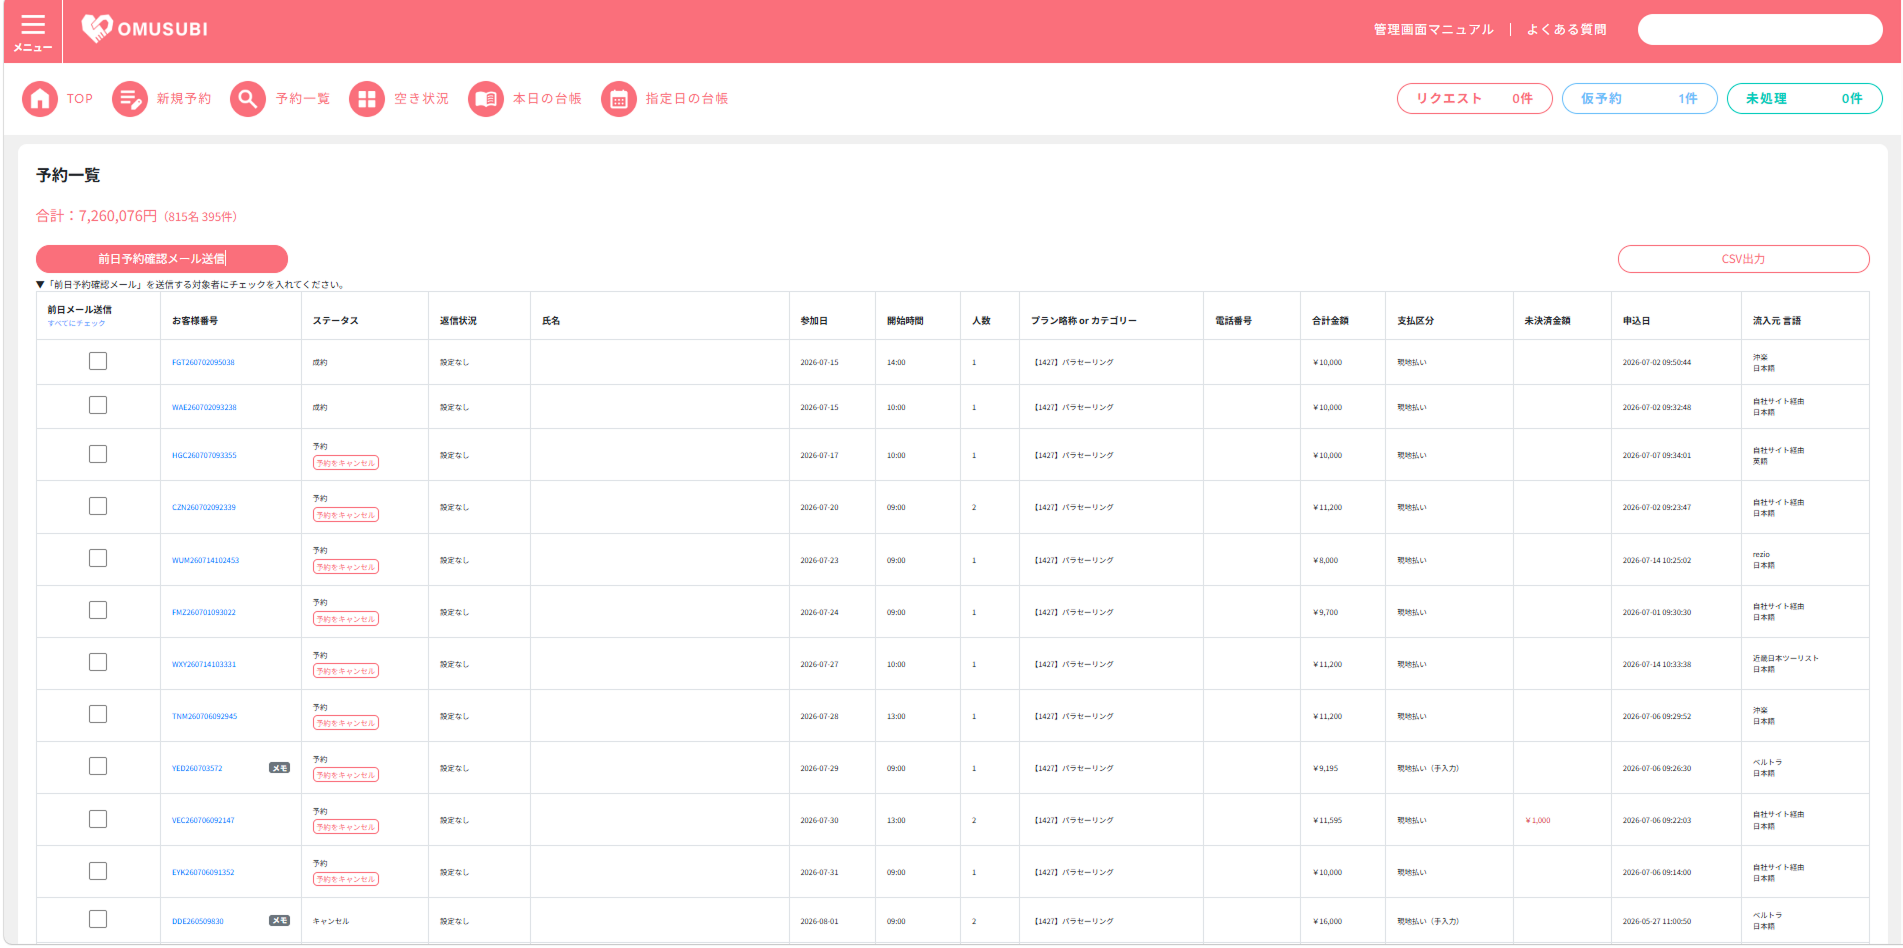Select 予約一覧 menu label
The image size is (1903, 948).
[303, 99]
